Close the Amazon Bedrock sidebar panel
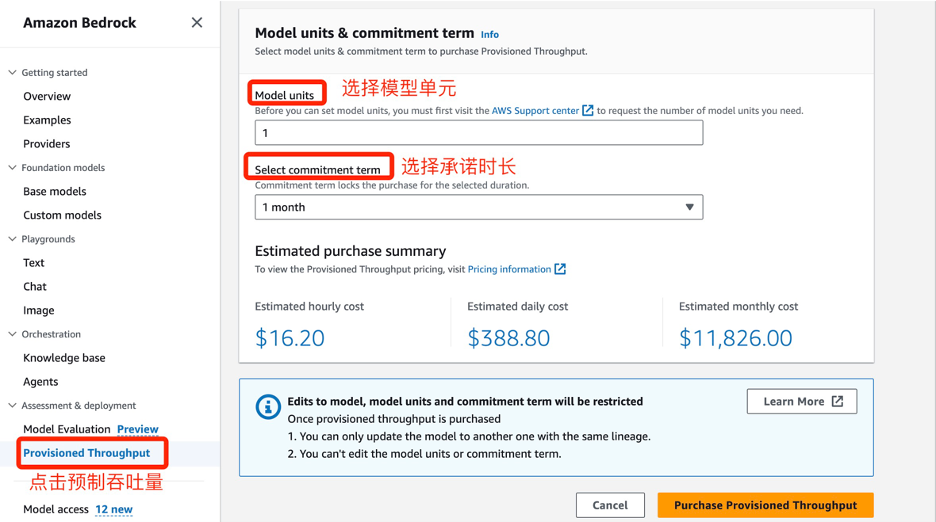Screen dimensions: 936x522 coord(196,23)
